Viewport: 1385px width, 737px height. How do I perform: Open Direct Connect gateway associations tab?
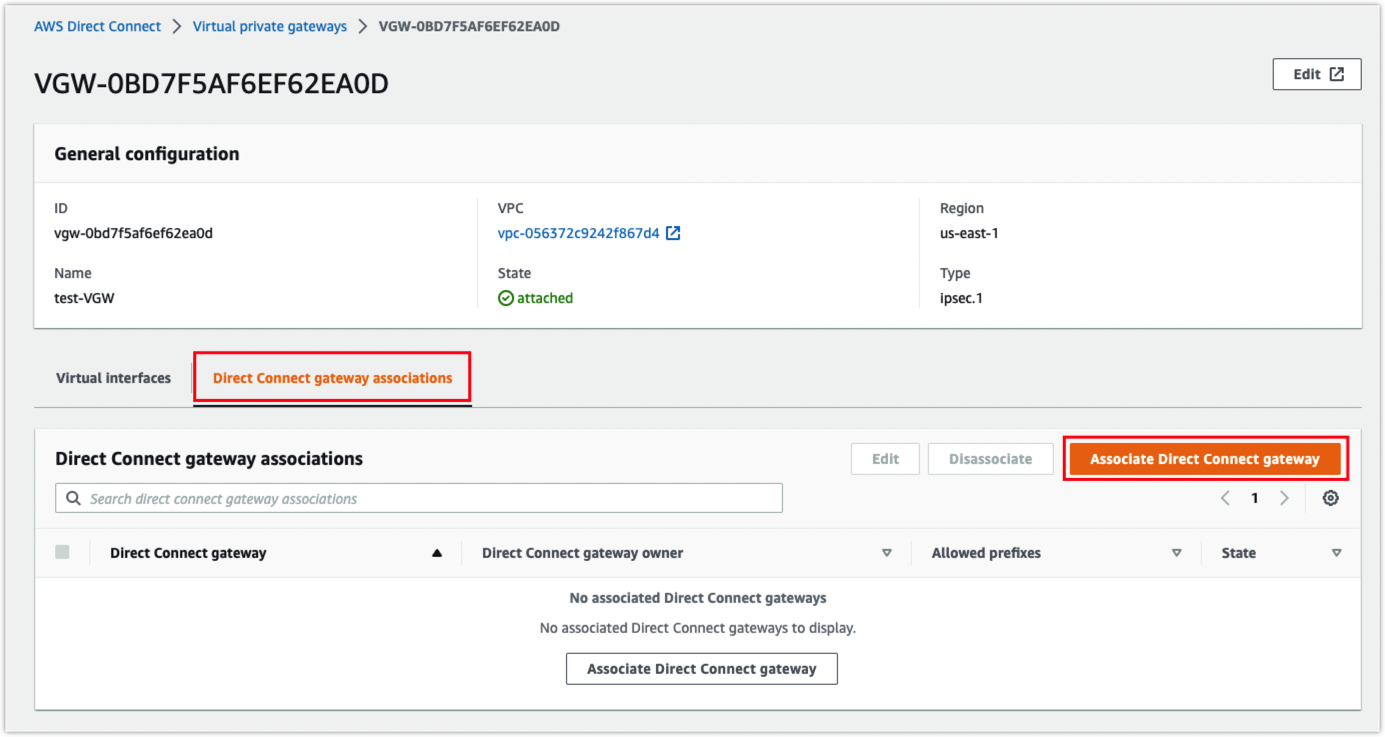332,378
